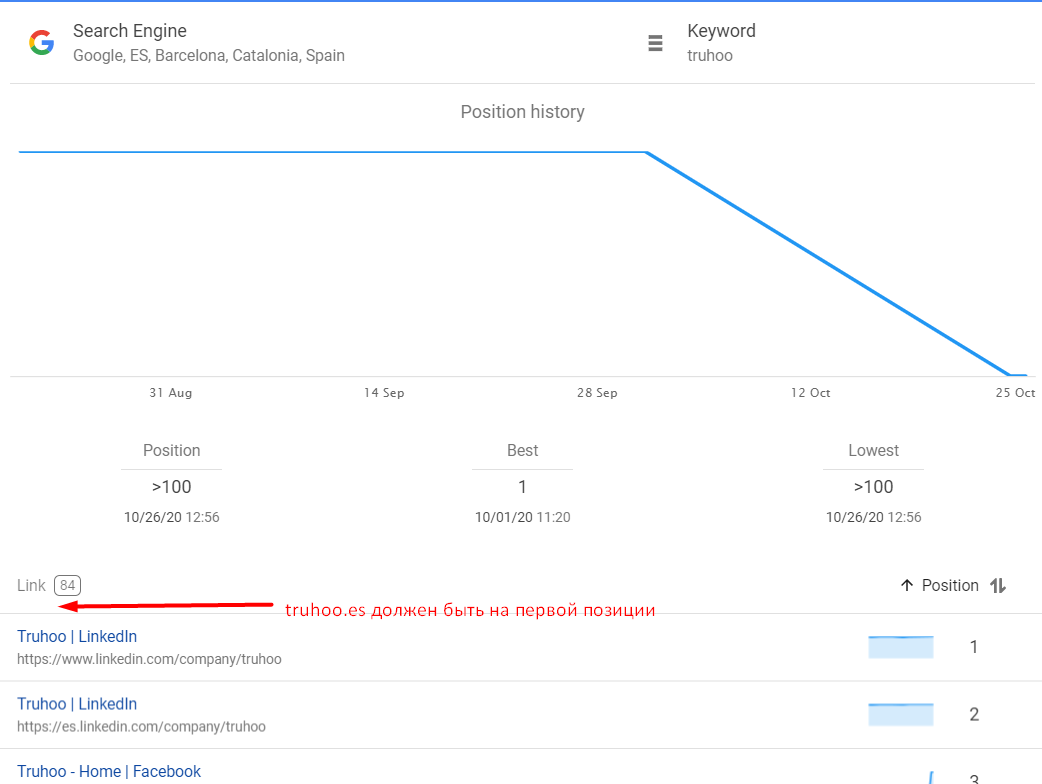The width and height of the screenshot is (1042, 784).
Task: Select the es.linkedin.com/company/truhoo URL text
Action: [142, 727]
